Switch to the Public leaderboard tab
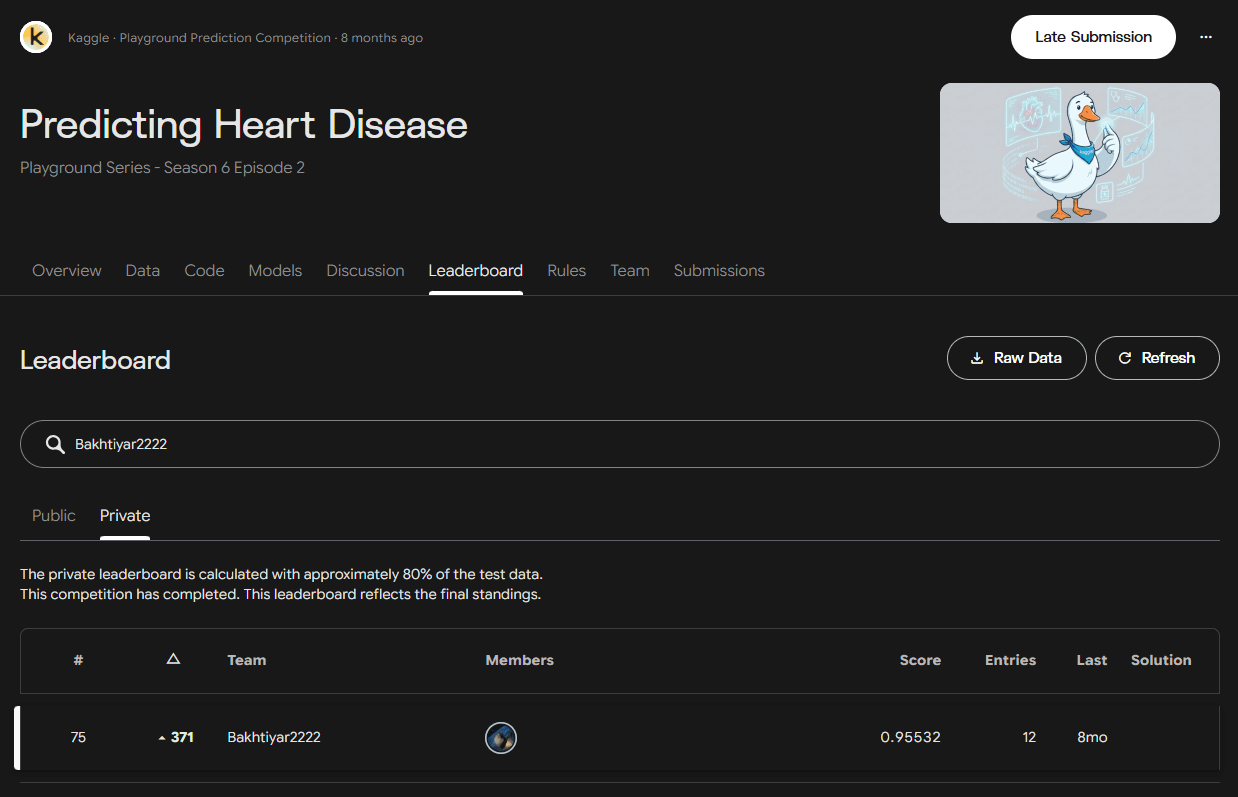The width and height of the screenshot is (1238, 797). pos(54,515)
